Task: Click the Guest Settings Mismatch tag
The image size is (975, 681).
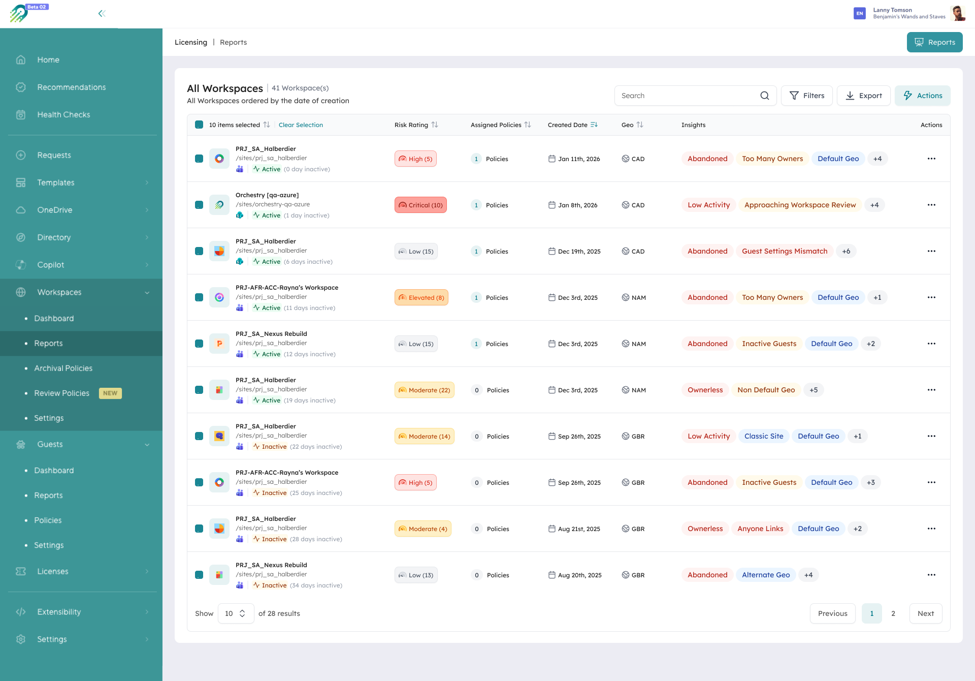Action: click(784, 251)
